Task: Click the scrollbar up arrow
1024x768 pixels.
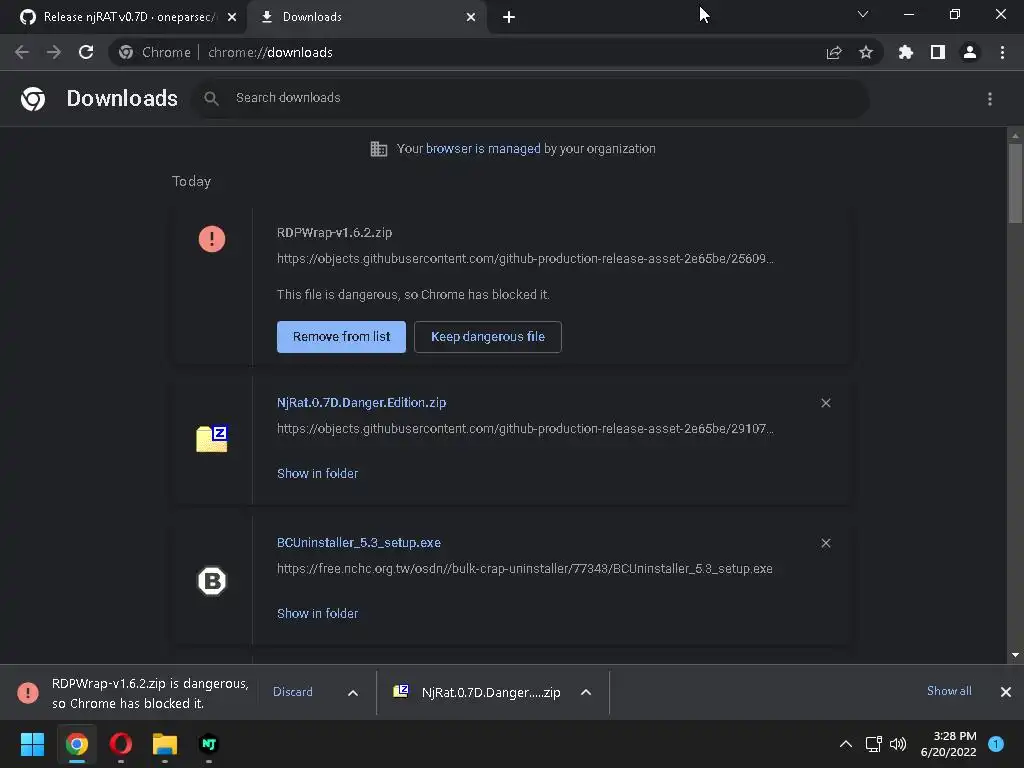Action: [1015, 135]
